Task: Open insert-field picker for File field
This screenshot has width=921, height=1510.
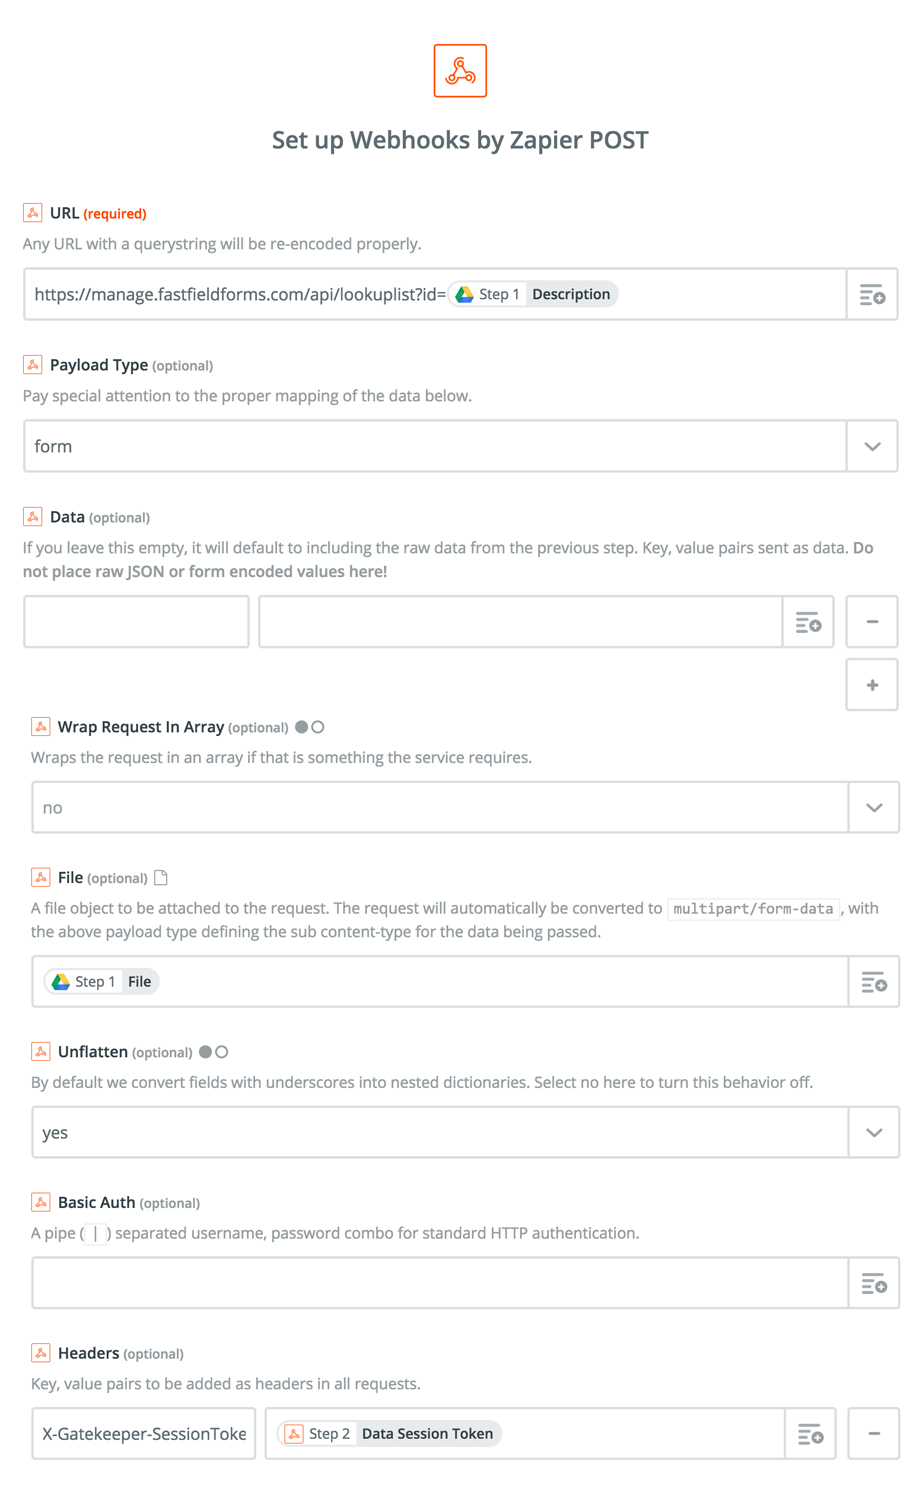Action: pos(874,982)
